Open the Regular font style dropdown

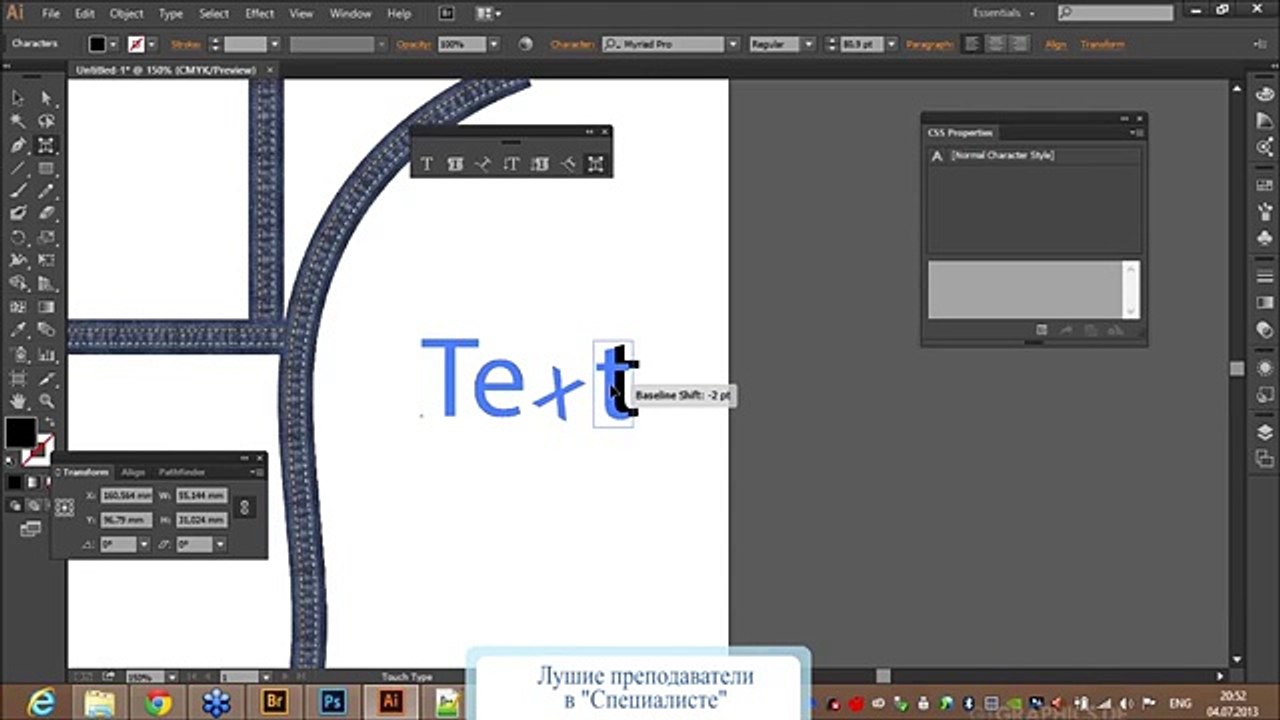click(x=809, y=45)
